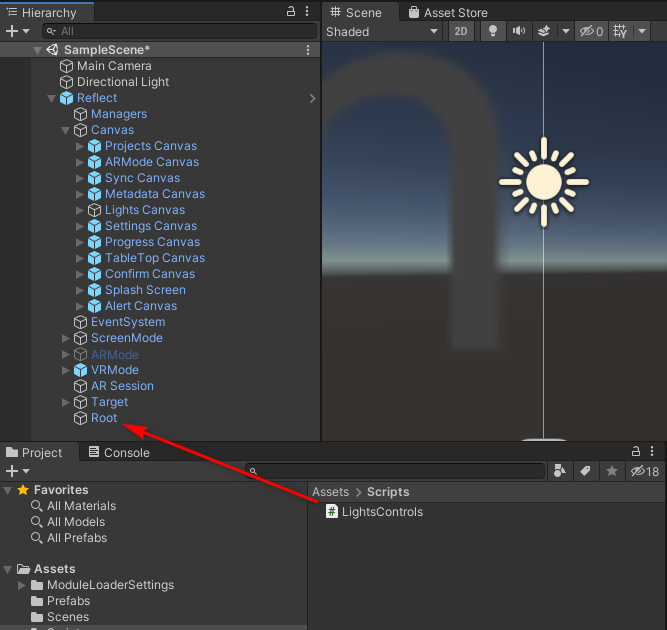Click the LightsControls script icon
Image resolution: width=667 pixels, height=630 pixels.
(x=332, y=512)
